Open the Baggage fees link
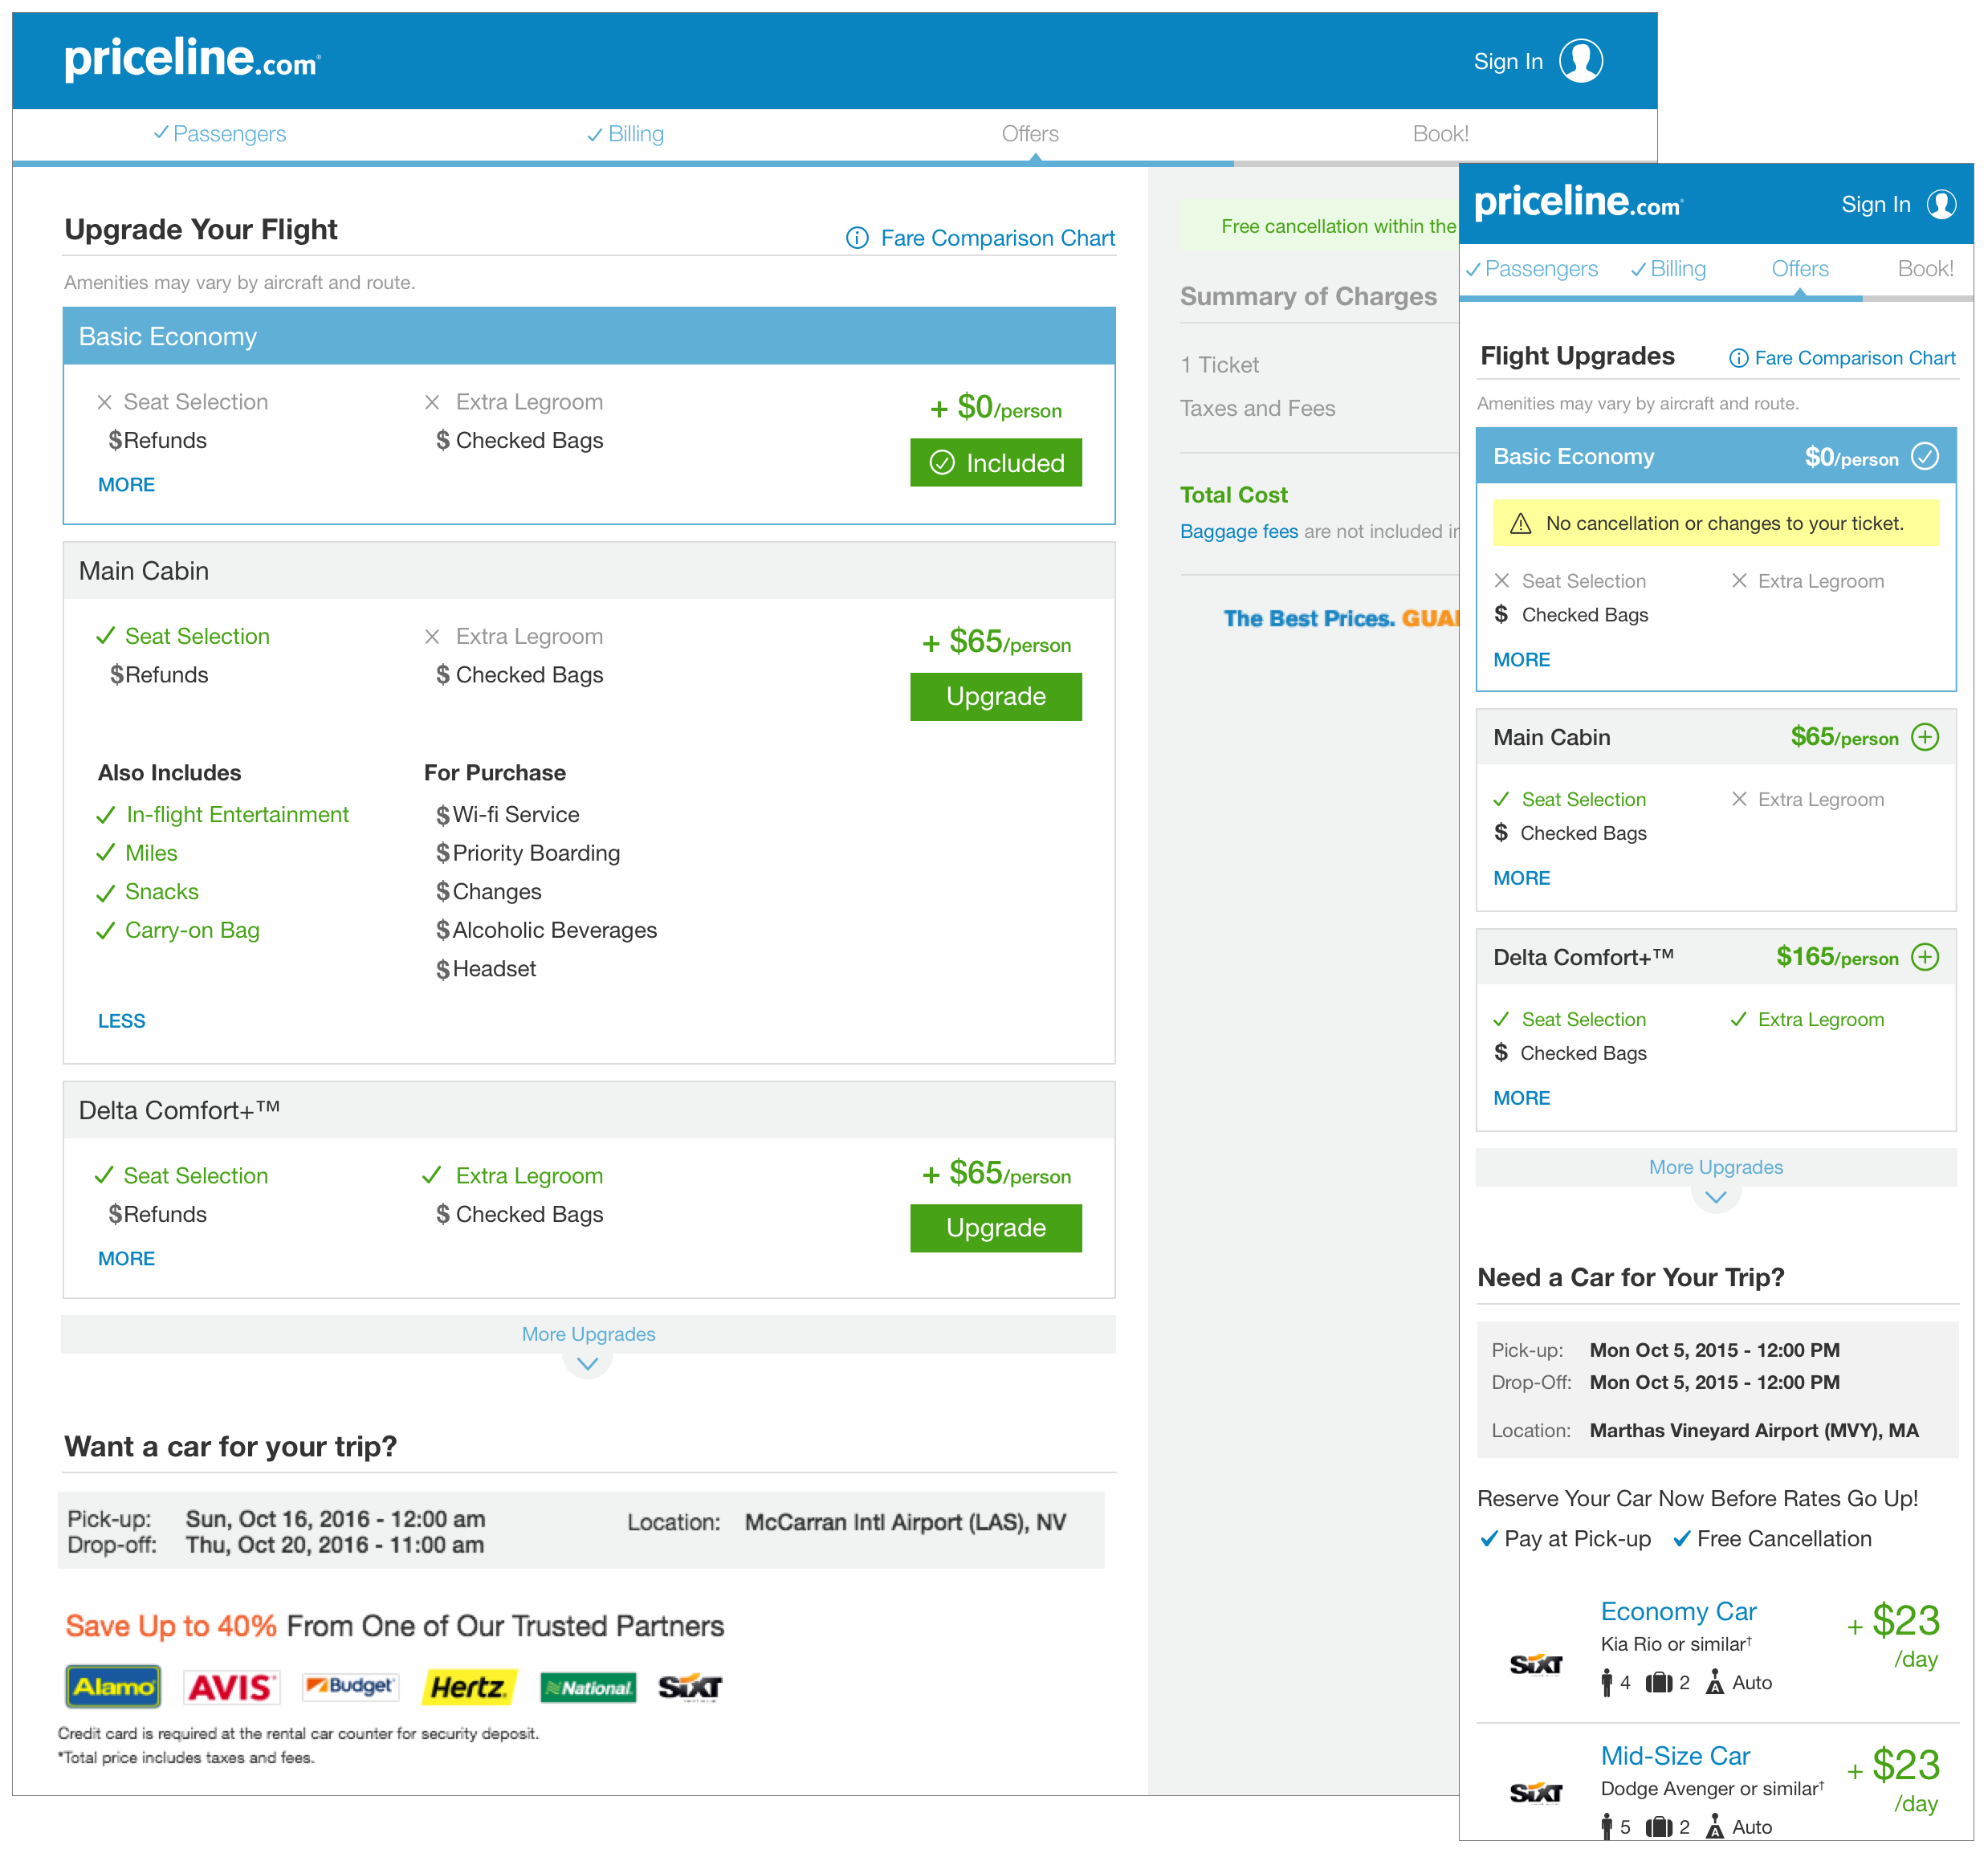This screenshot has height=1853, width=1988. (x=1238, y=531)
